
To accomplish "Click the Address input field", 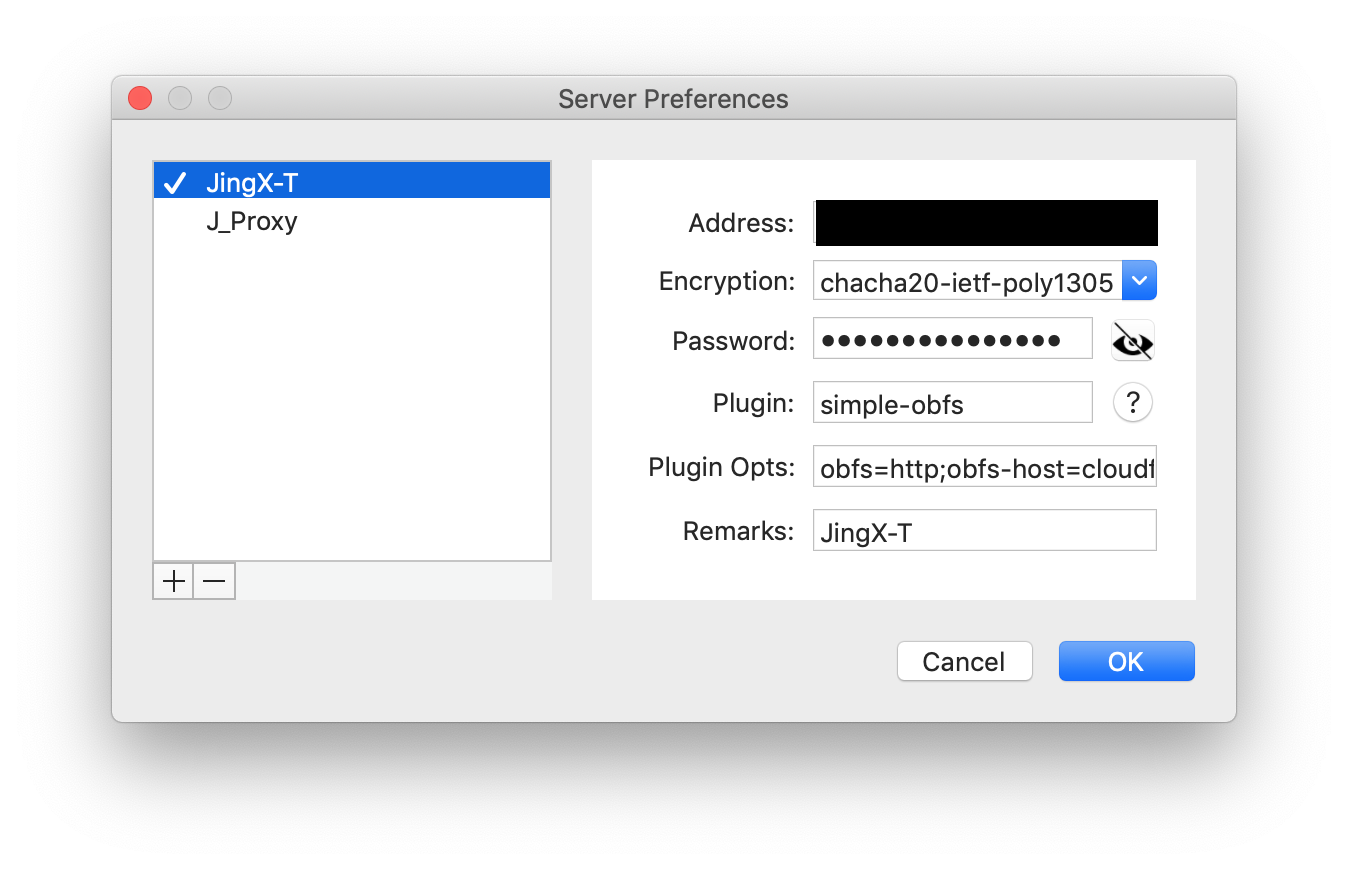I will [986, 223].
